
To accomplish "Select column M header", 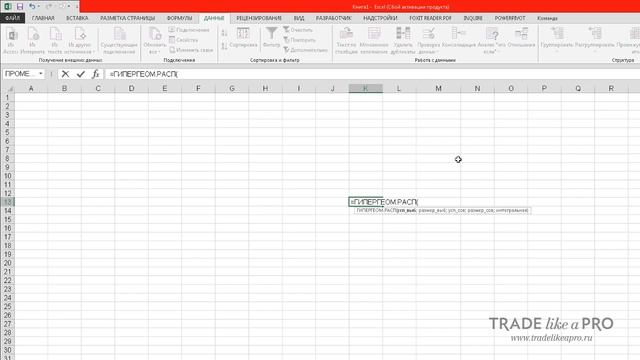I will point(438,88).
